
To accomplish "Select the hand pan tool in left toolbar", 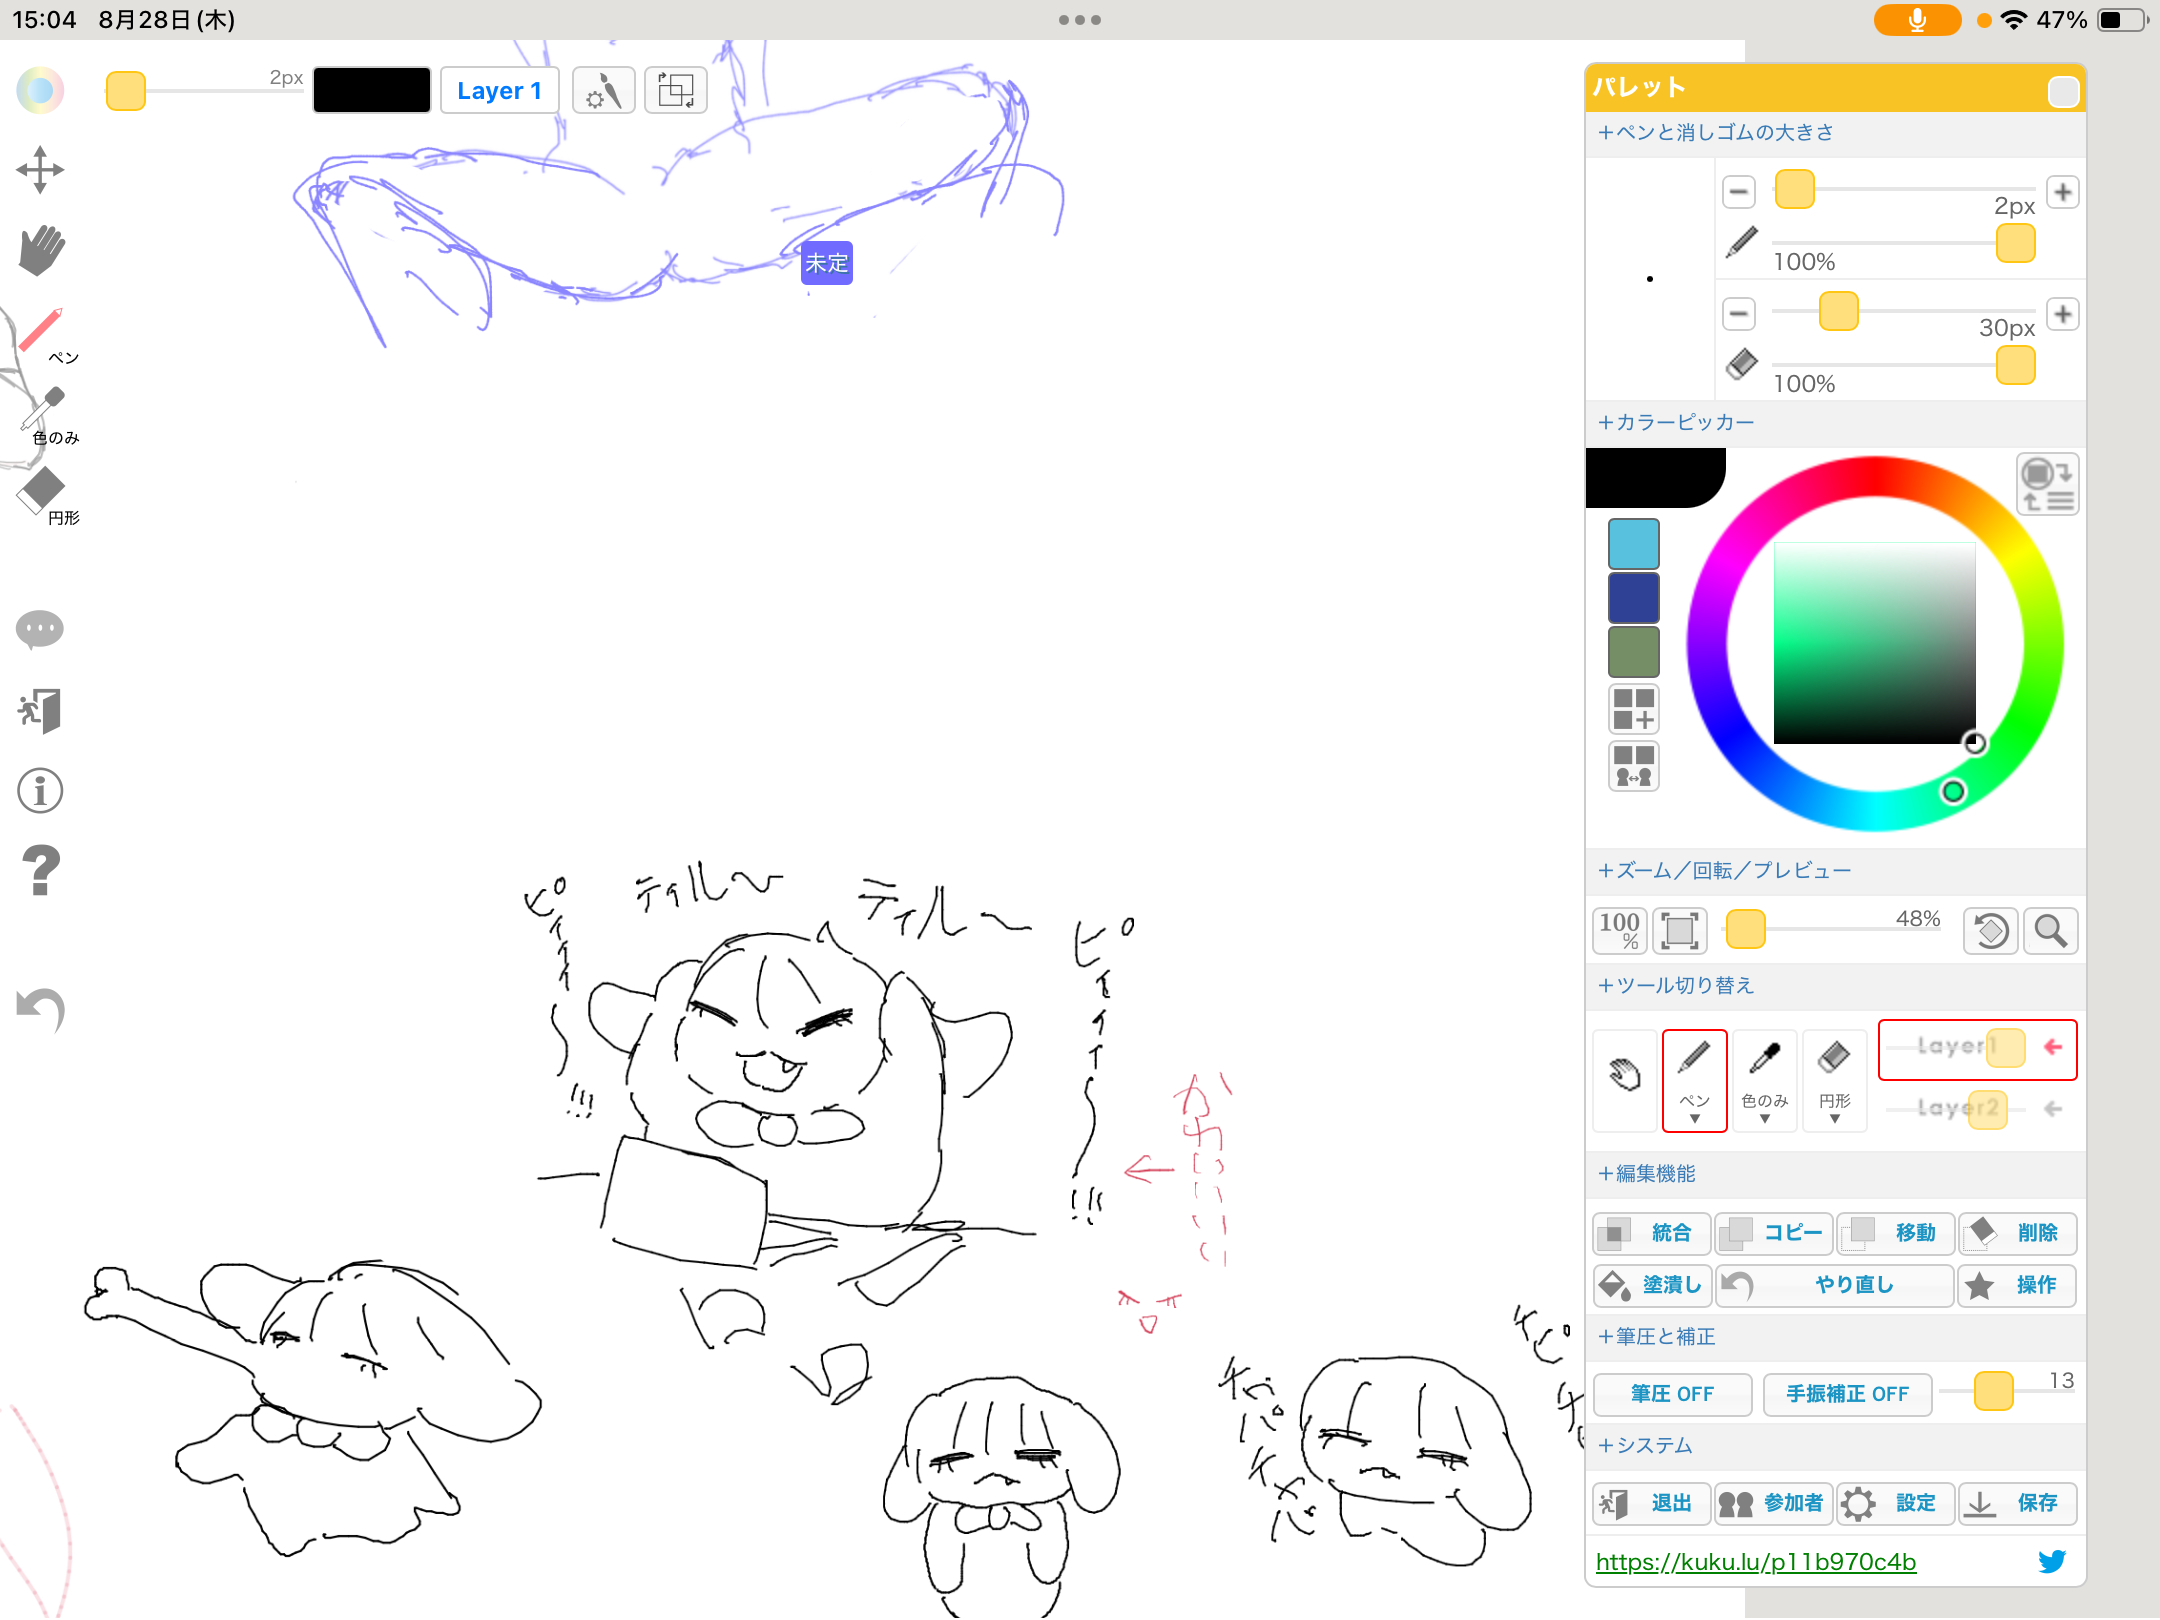I will (40, 250).
